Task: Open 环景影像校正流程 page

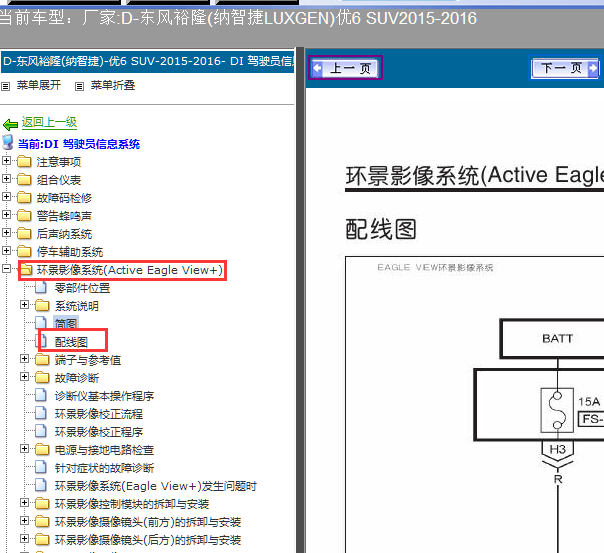Action: click(x=99, y=414)
